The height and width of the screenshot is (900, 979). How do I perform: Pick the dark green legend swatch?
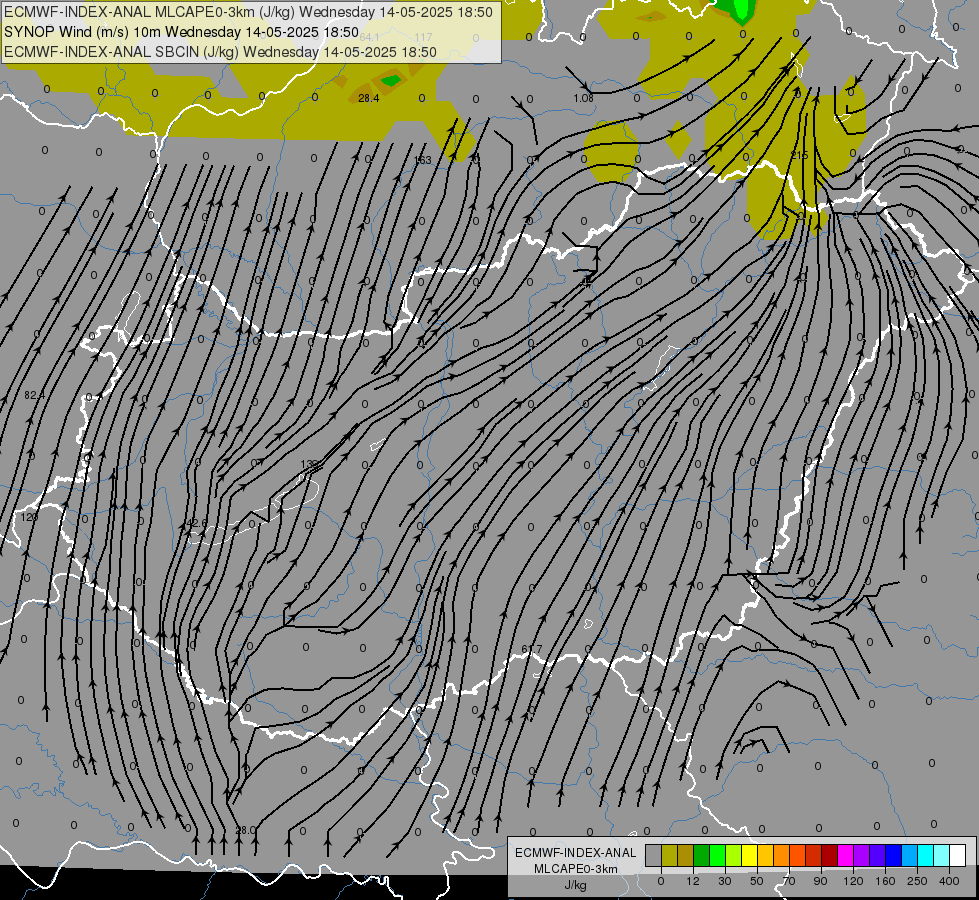tap(702, 855)
